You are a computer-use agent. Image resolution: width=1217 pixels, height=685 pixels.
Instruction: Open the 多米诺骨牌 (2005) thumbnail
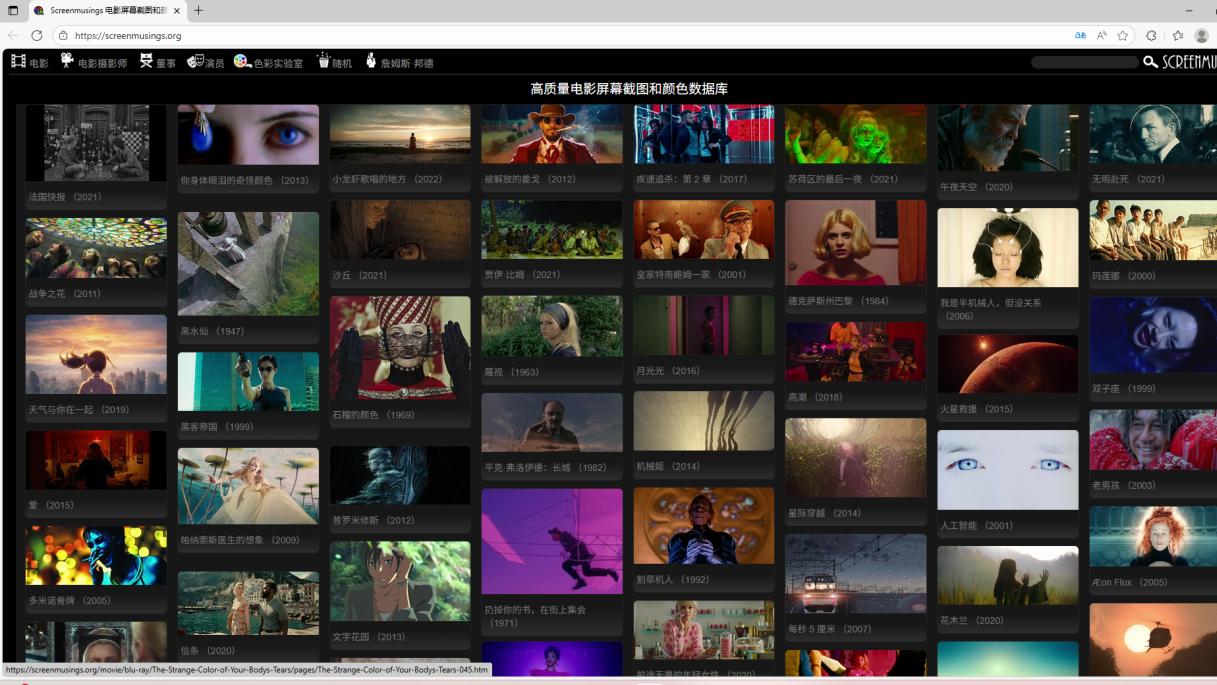click(96, 555)
